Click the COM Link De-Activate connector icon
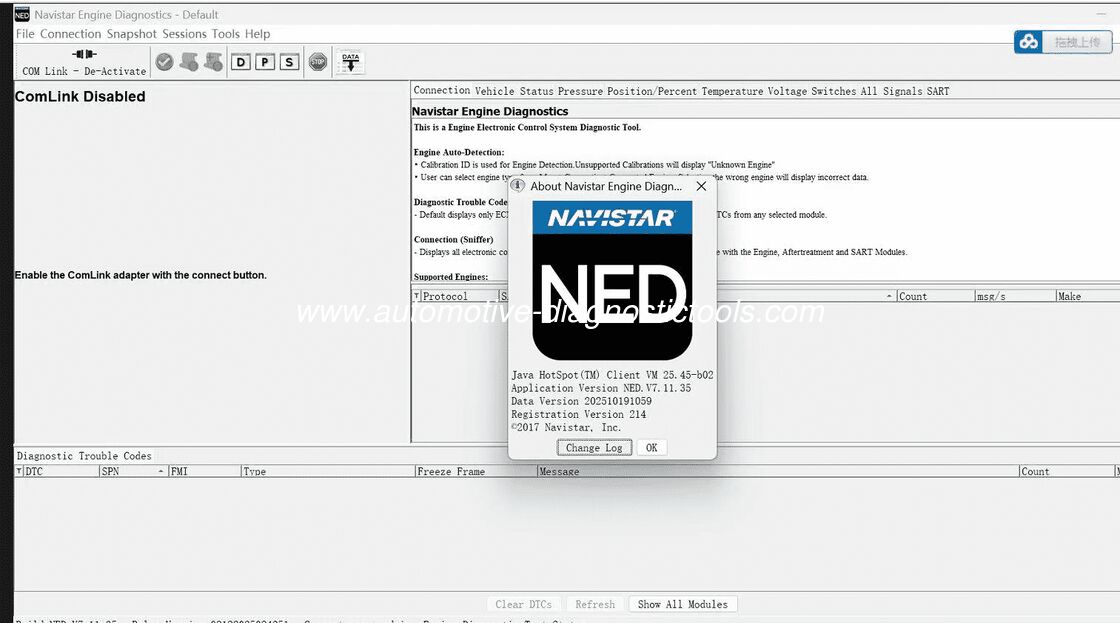Image resolution: width=1120 pixels, height=623 pixels. (84, 55)
